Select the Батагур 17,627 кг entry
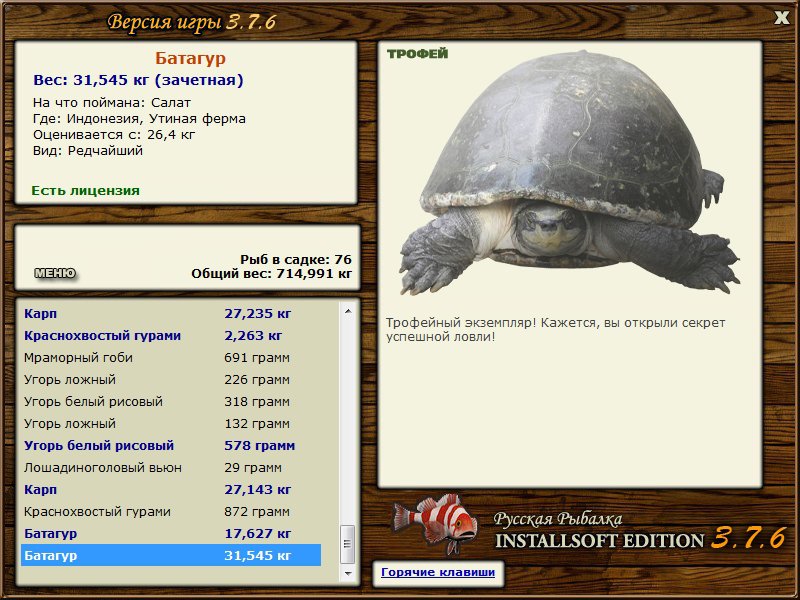Screen dimensions: 800x600 [171, 533]
